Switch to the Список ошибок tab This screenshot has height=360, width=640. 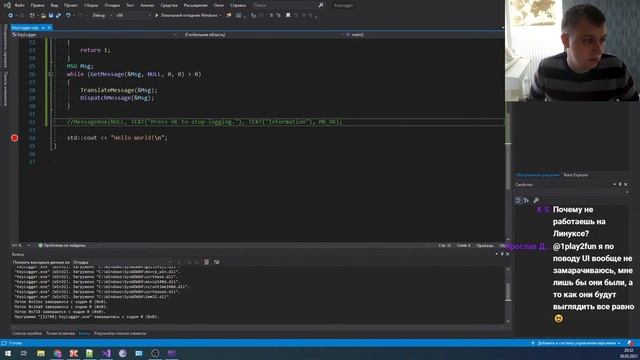point(27,333)
